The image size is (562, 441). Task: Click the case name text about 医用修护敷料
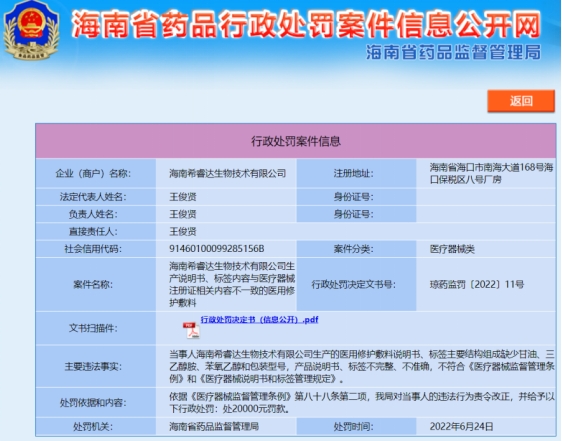pyautogui.click(x=232, y=284)
